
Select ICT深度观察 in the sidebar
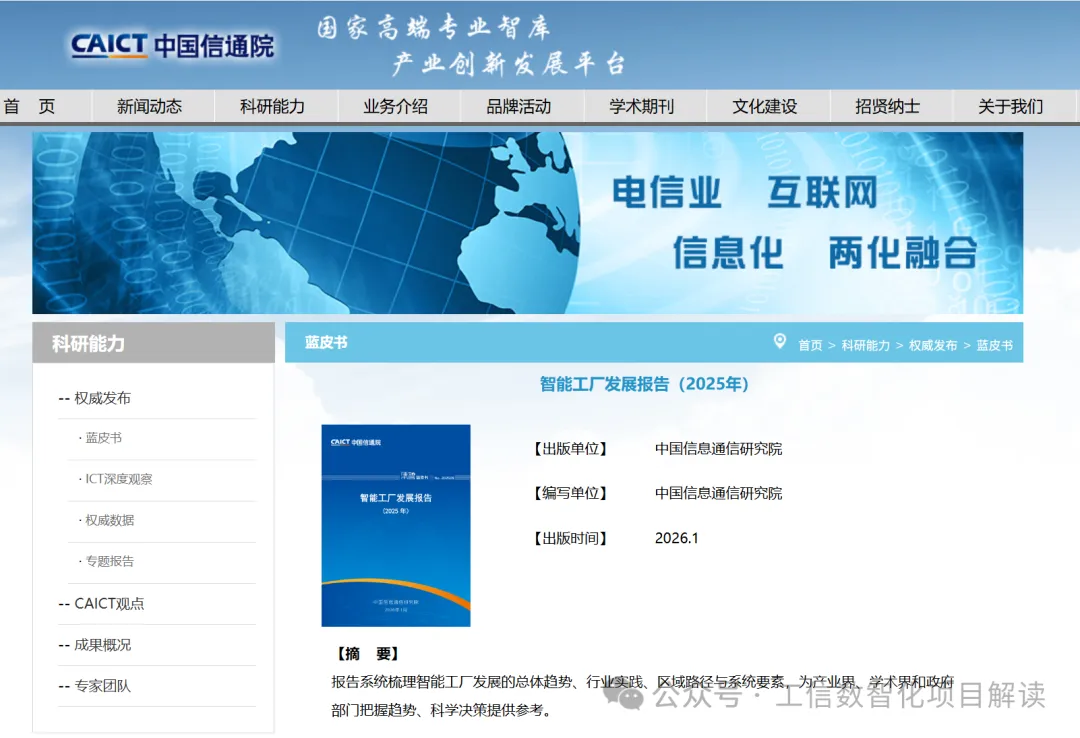[118, 479]
